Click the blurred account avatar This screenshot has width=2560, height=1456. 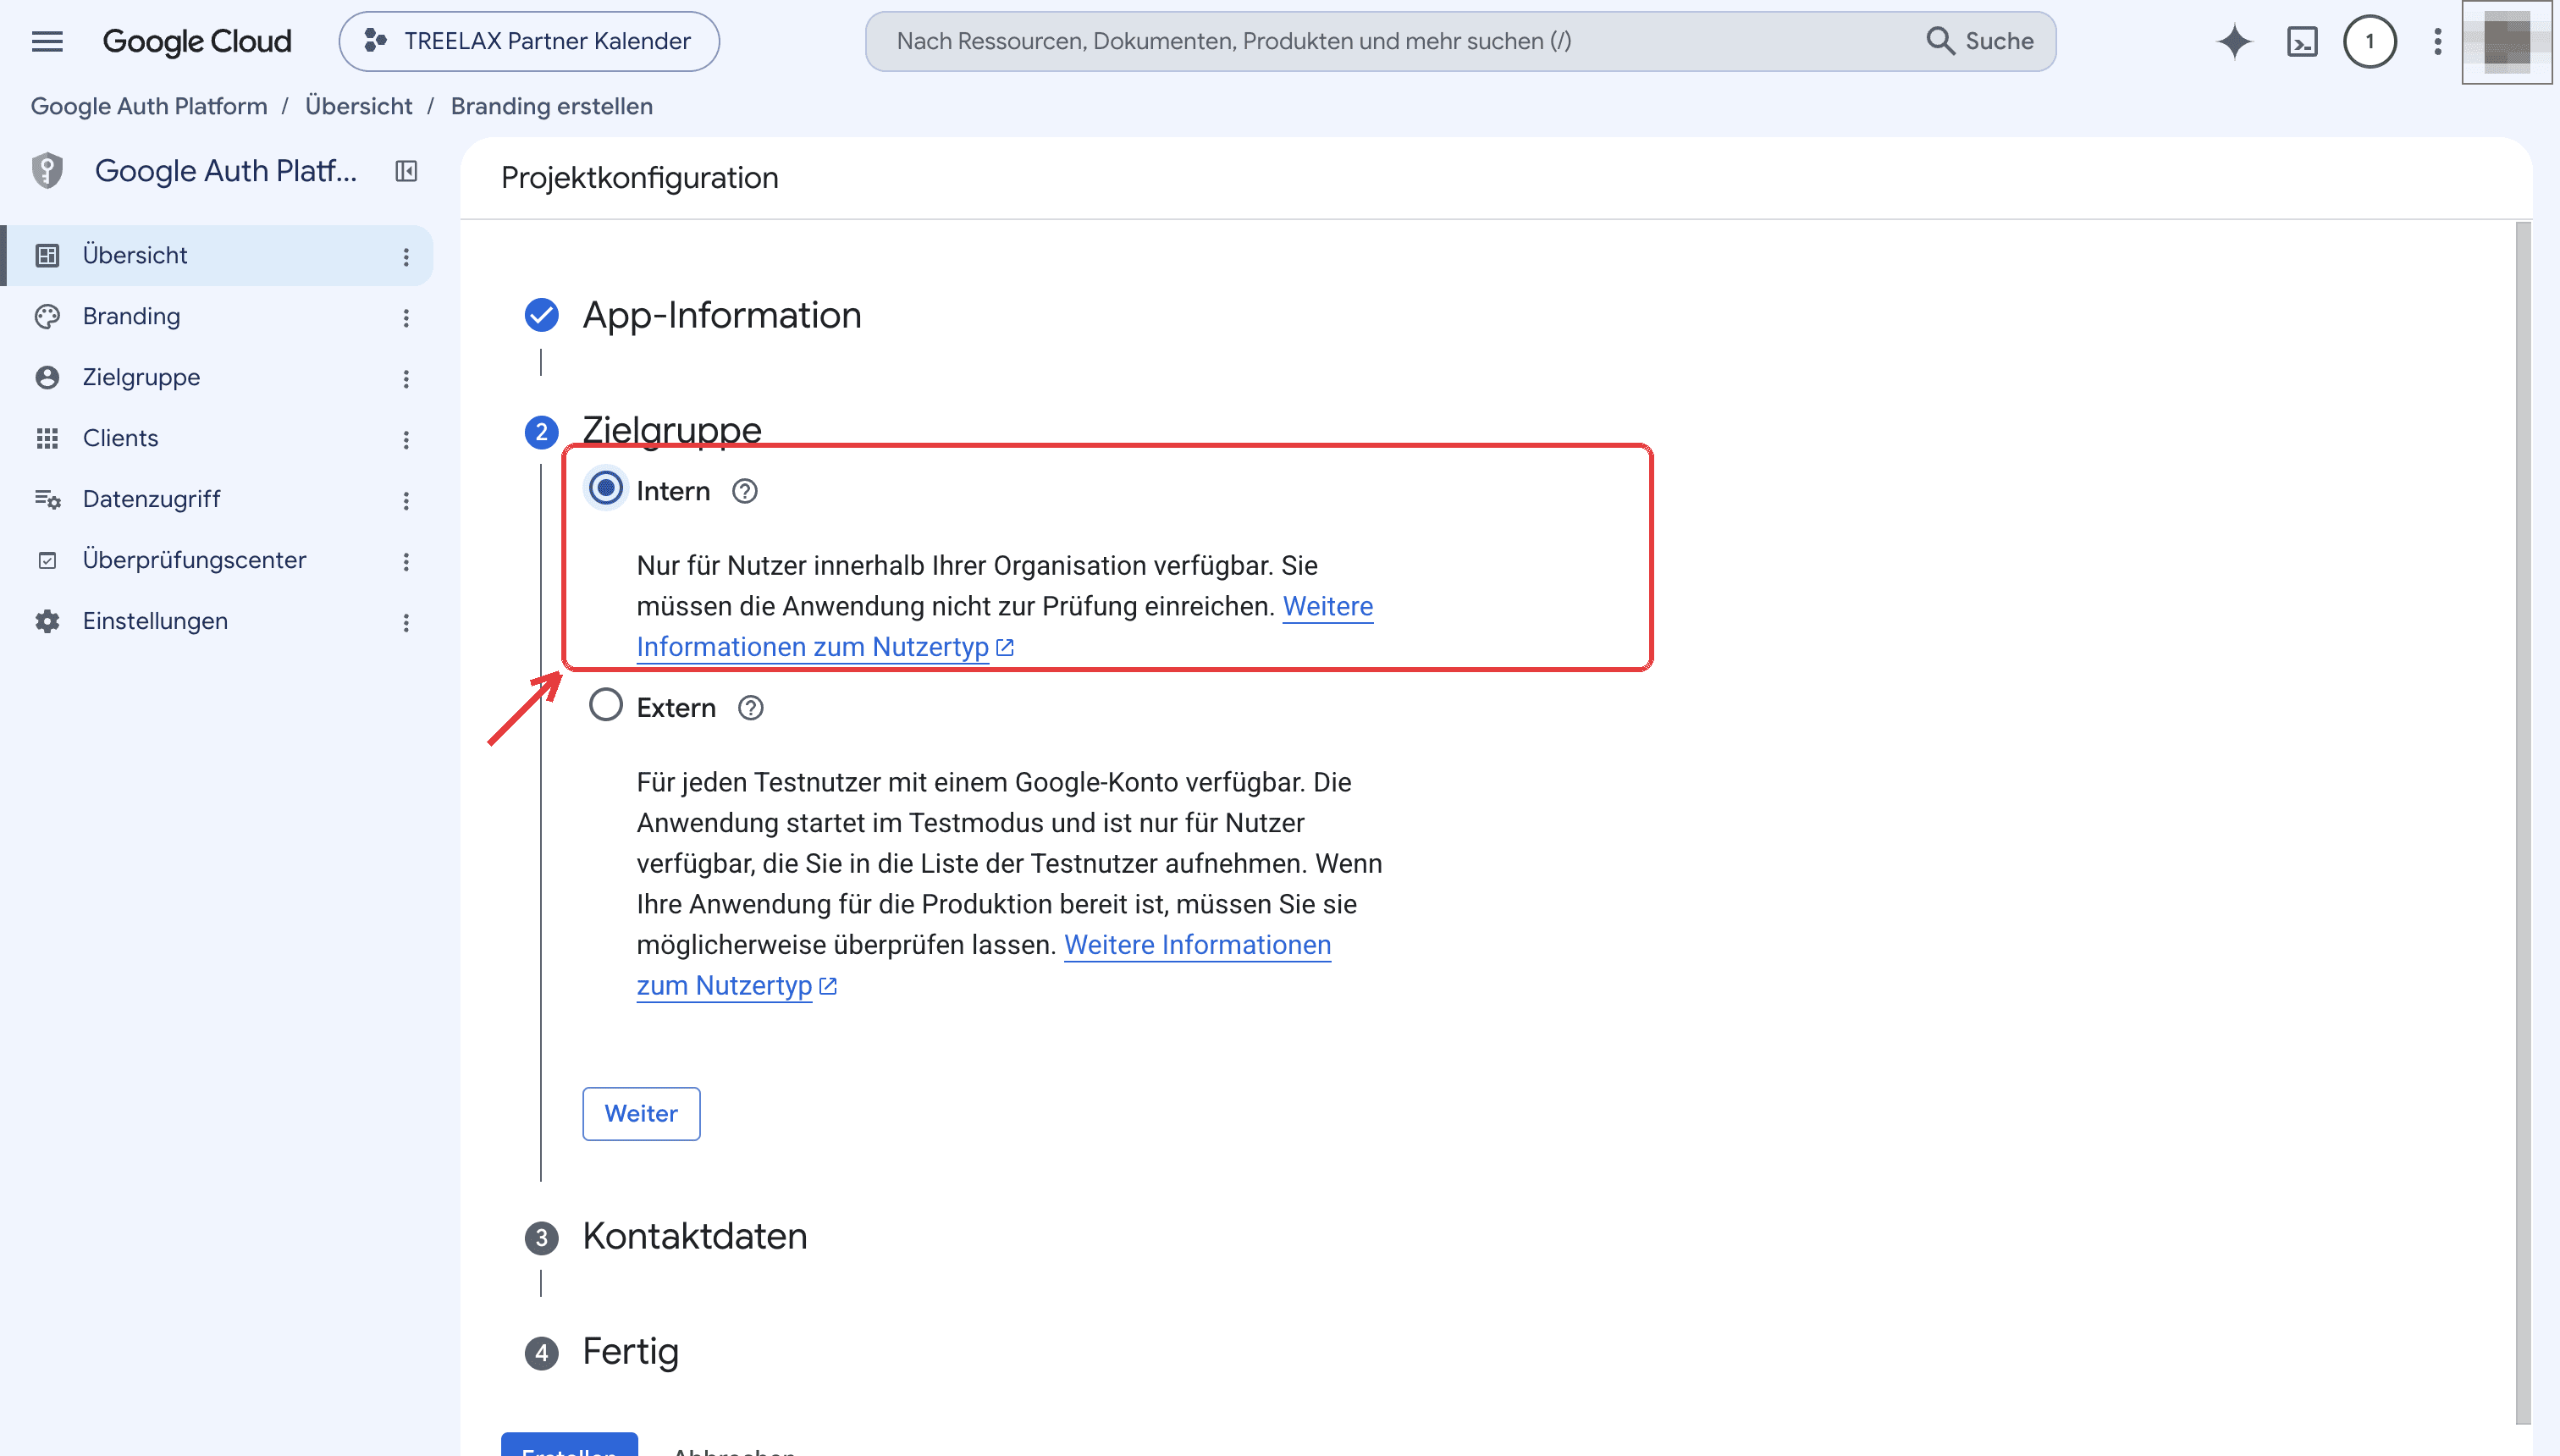(2506, 42)
